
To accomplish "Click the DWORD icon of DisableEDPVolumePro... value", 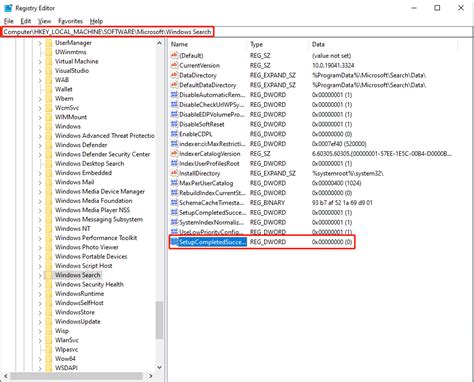I will (x=174, y=114).
